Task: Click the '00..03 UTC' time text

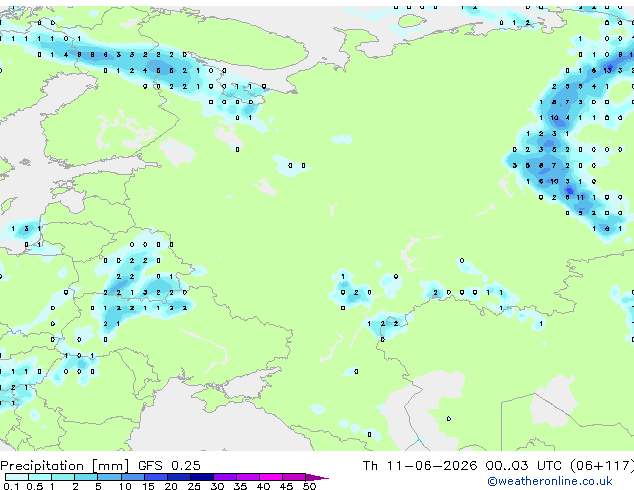Action: click(524, 465)
